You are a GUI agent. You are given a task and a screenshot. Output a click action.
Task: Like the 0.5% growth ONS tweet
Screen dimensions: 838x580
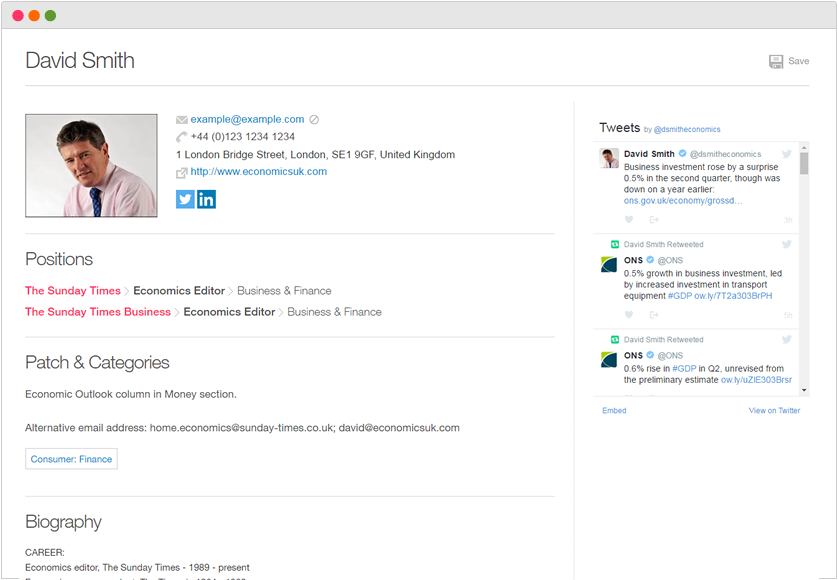click(x=629, y=315)
